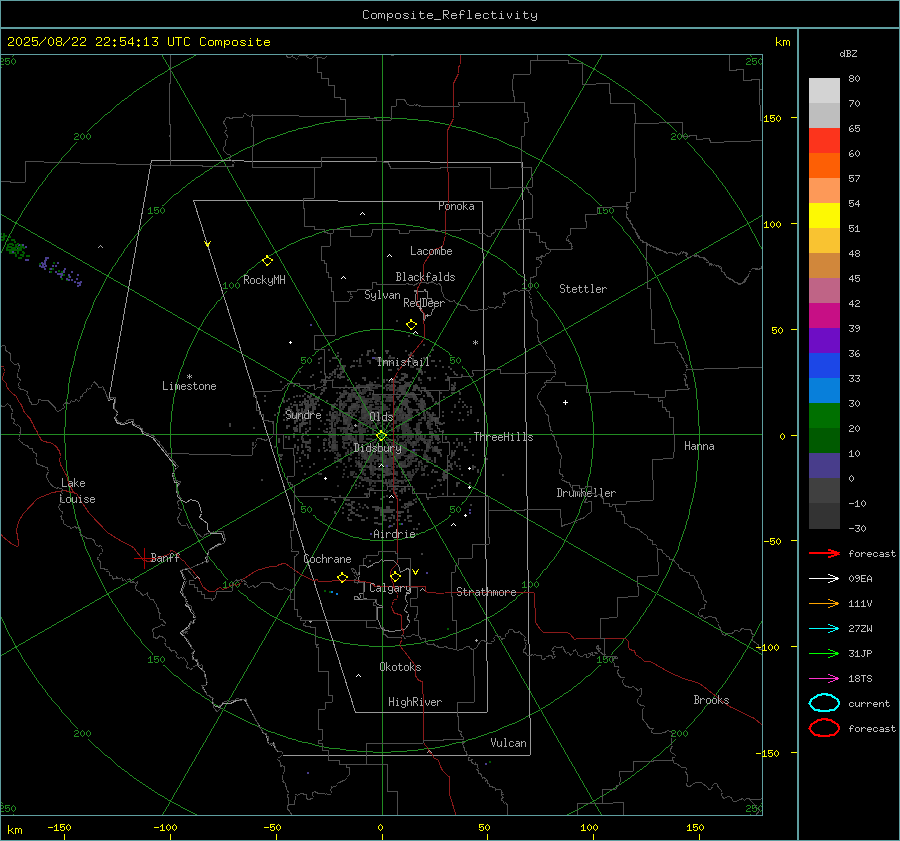
Task: Click the Composite_Reflectivity title
Action: tap(450, 15)
